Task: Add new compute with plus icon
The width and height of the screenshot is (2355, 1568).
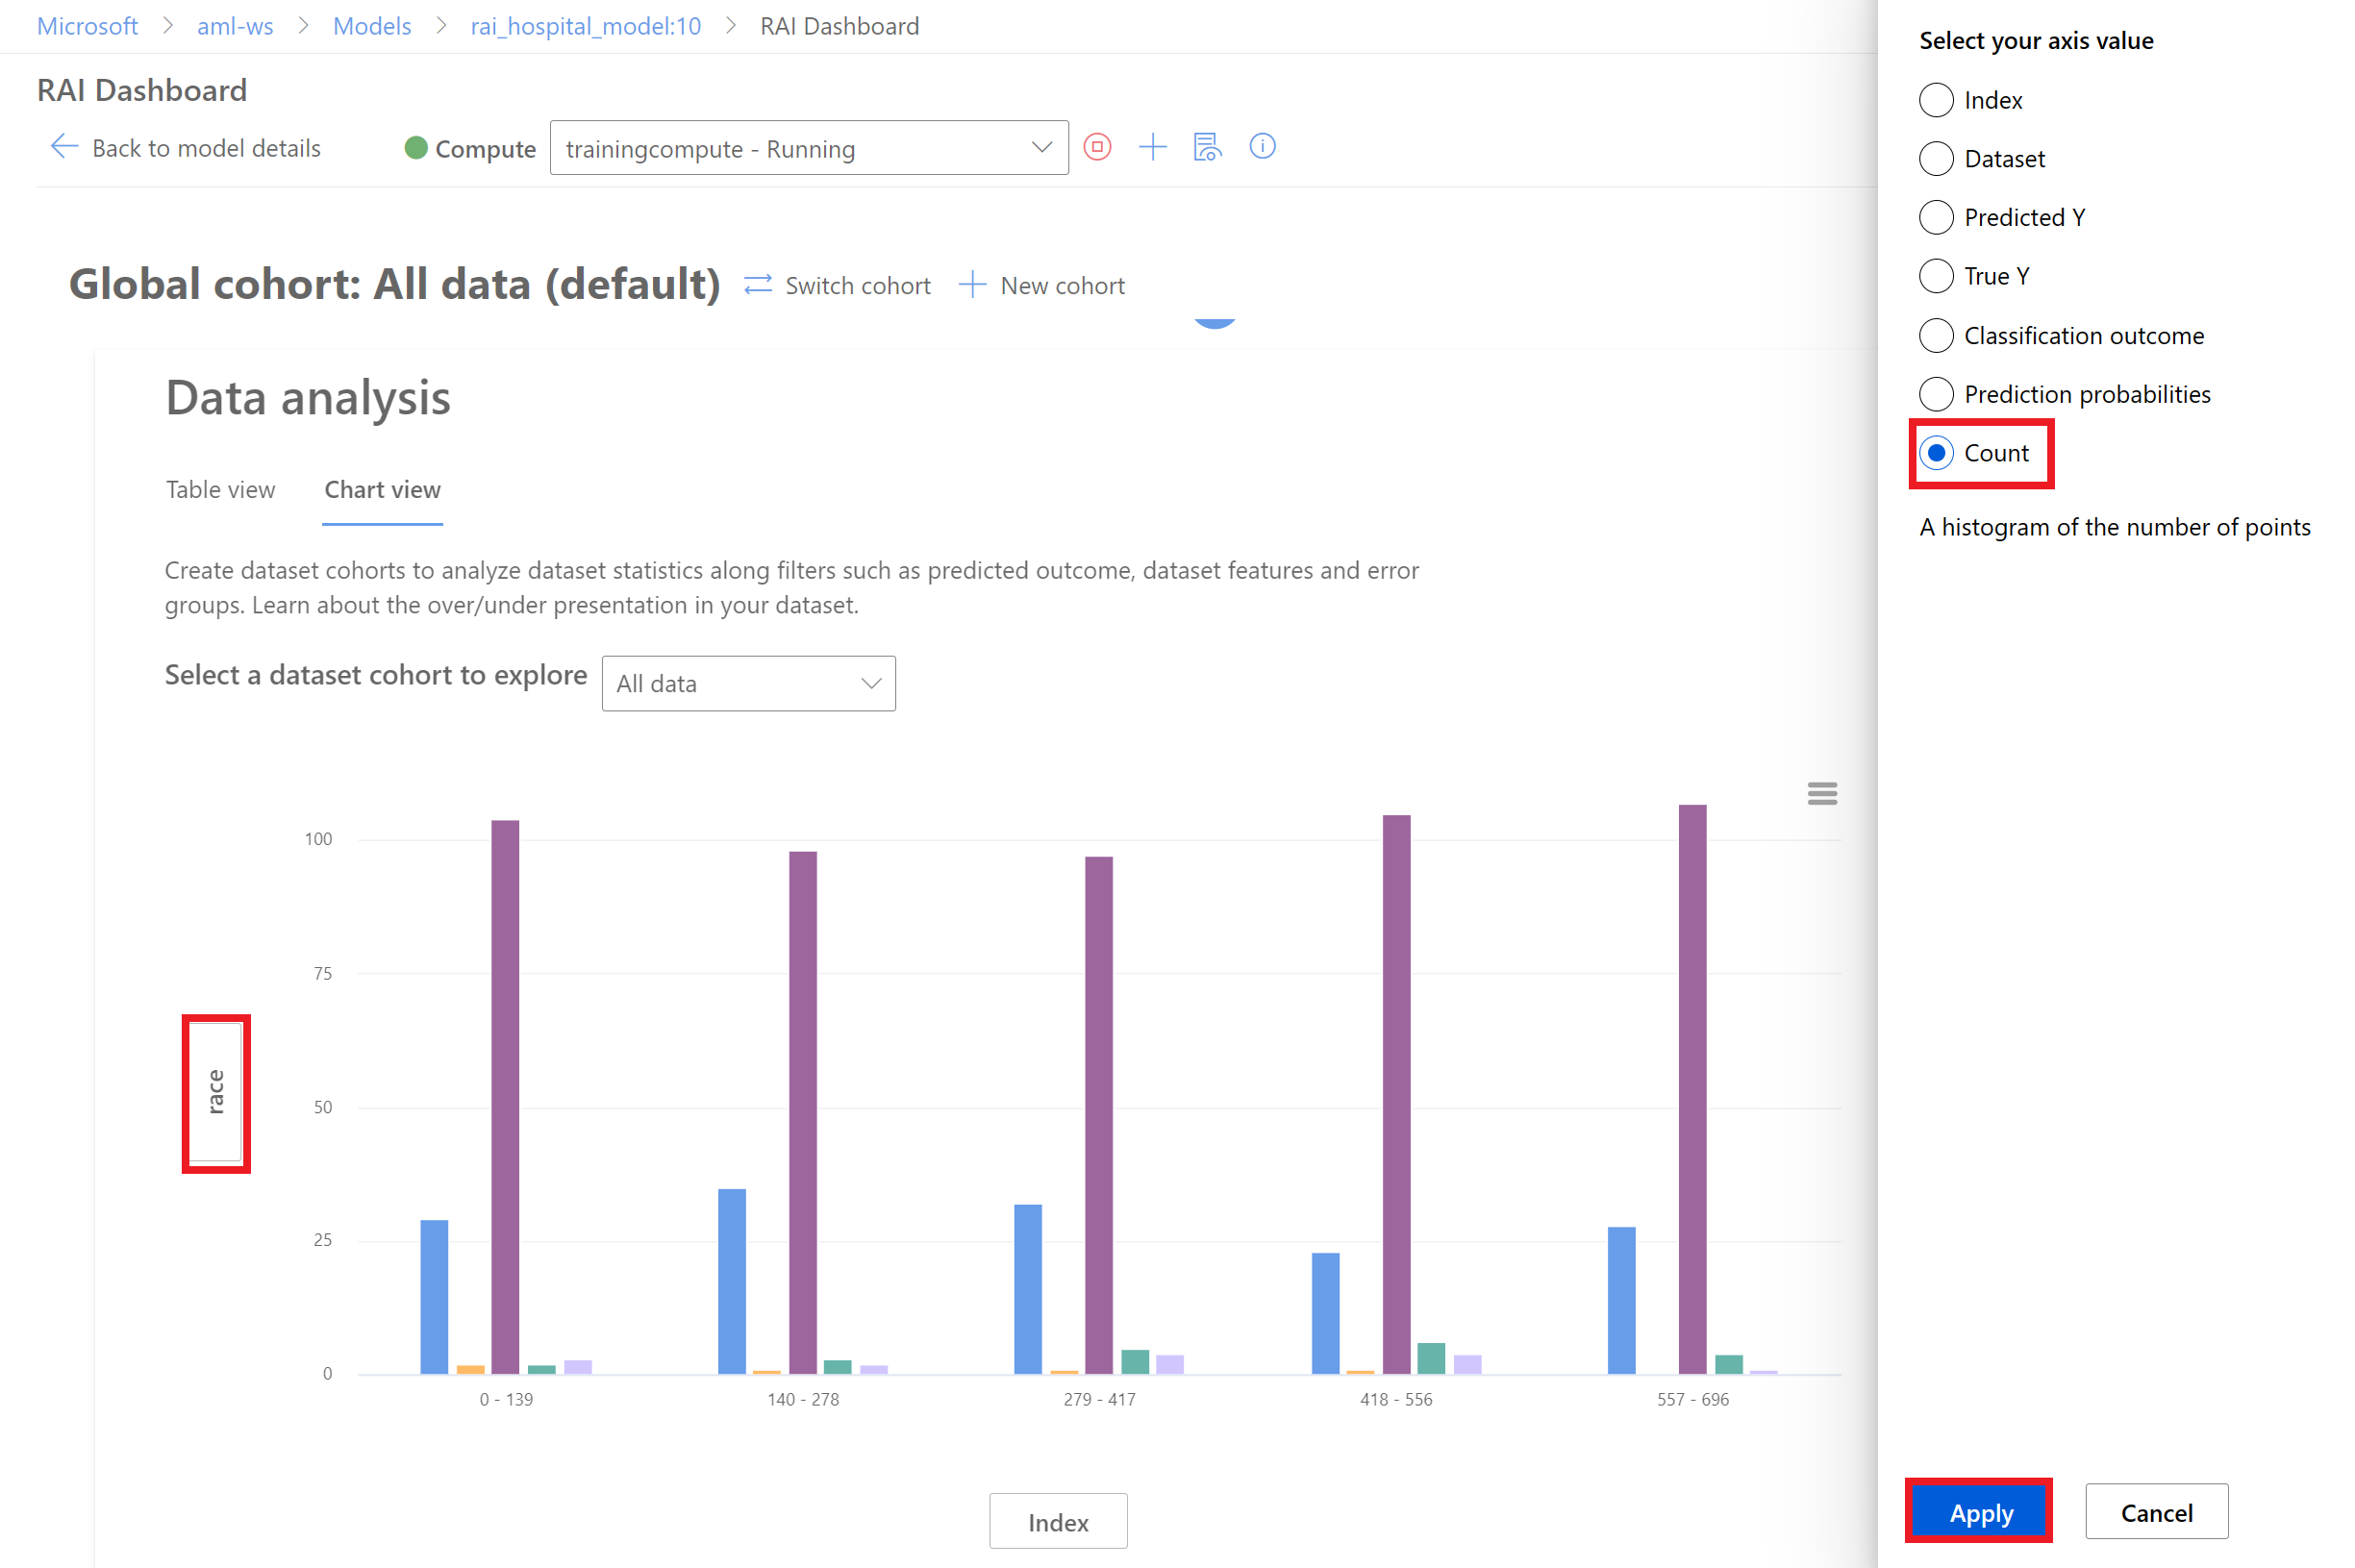Action: click(1152, 147)
